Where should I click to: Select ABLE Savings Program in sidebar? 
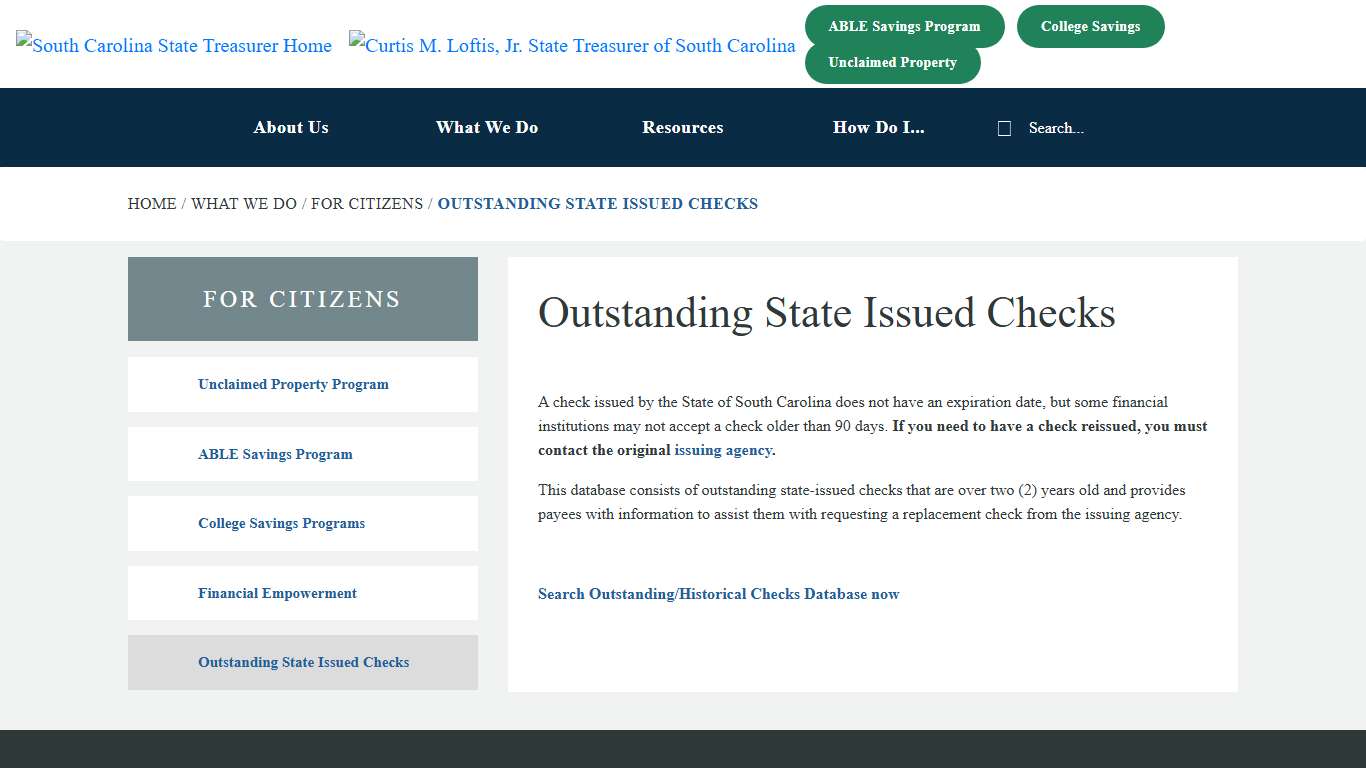(275, 453)
